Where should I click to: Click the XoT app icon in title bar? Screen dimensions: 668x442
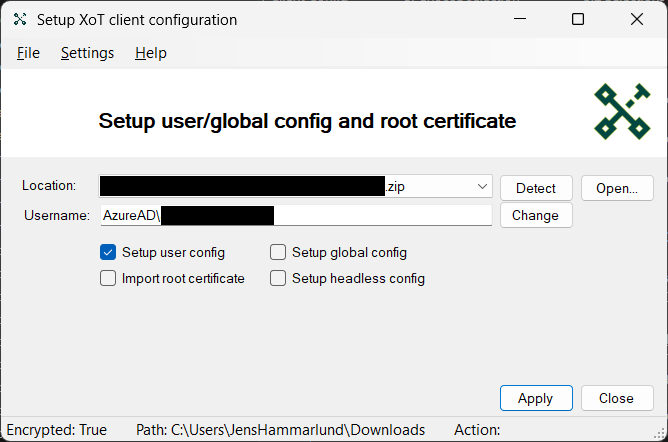tap(20, 20)
